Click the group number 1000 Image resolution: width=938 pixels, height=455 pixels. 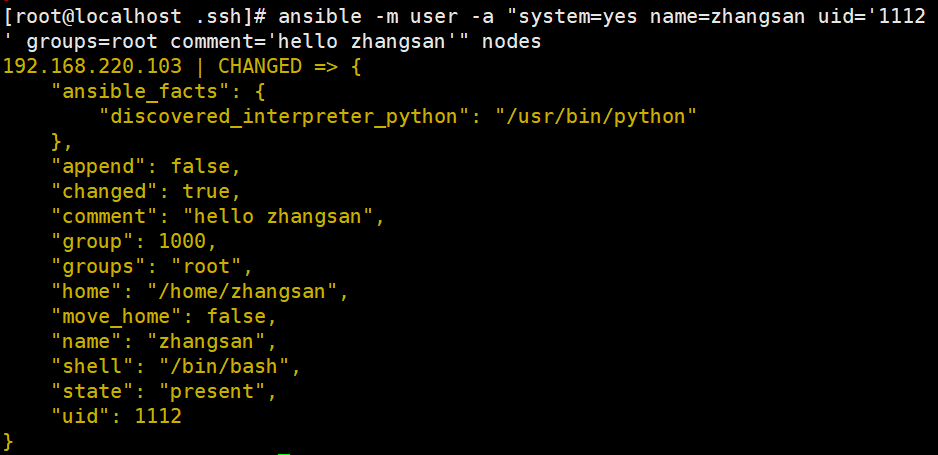click(x=182, y=241)
